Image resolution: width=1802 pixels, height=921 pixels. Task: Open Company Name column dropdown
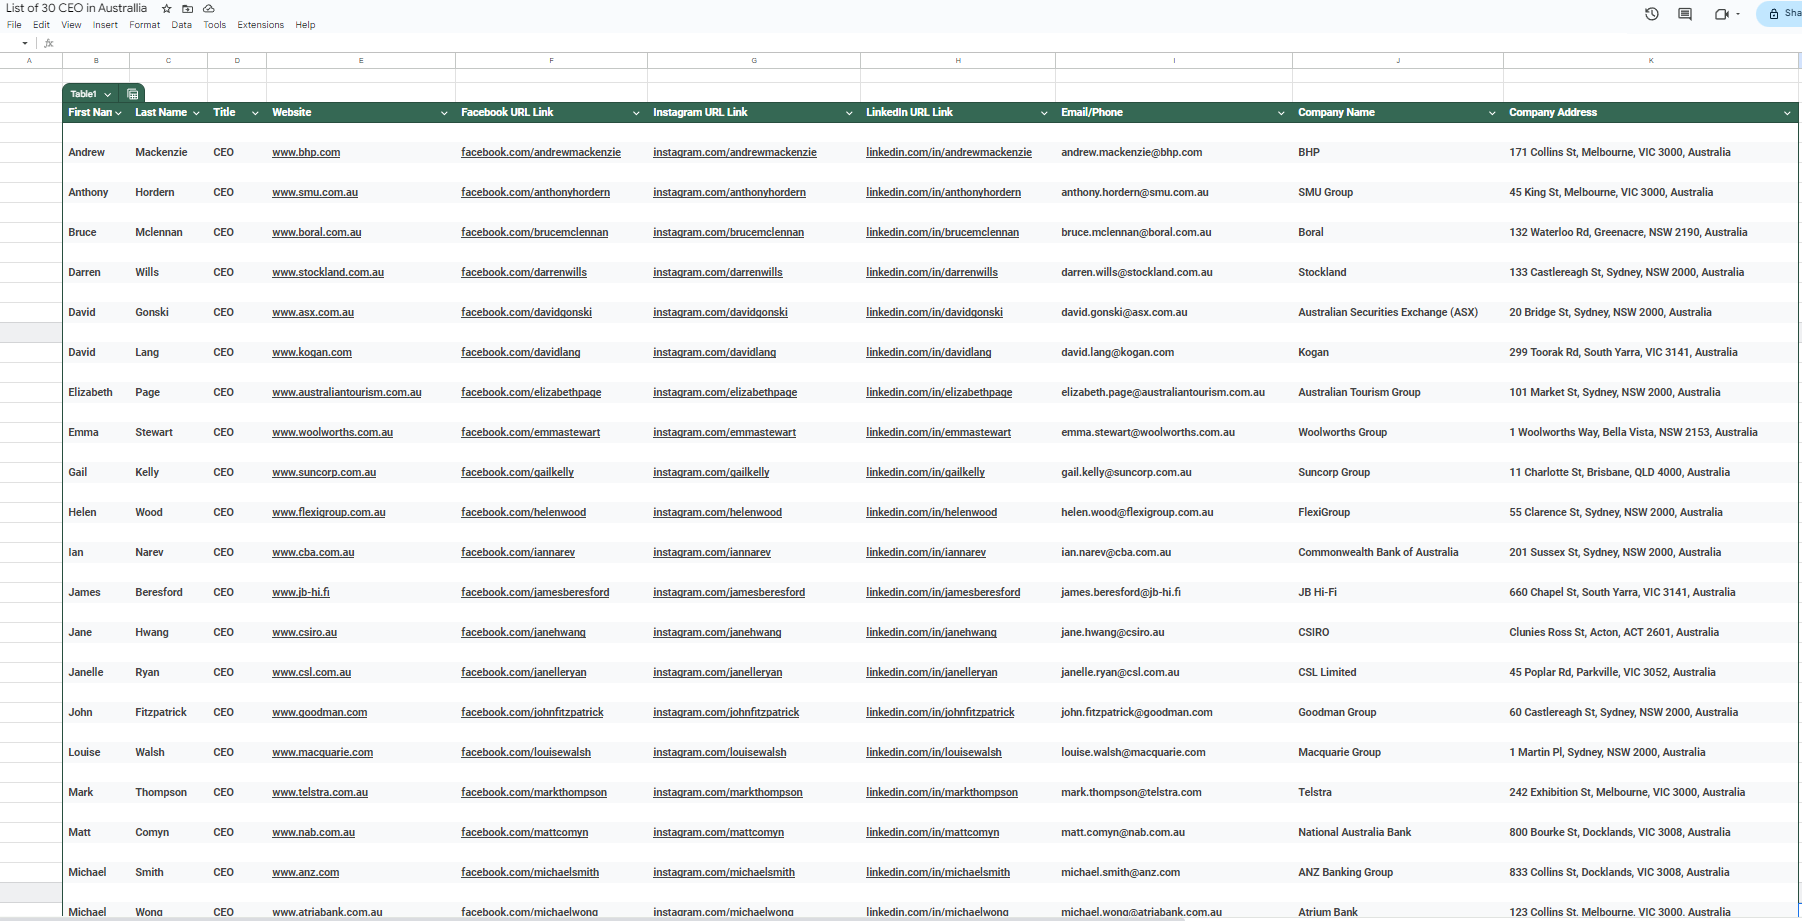(x=1492, y=113)
